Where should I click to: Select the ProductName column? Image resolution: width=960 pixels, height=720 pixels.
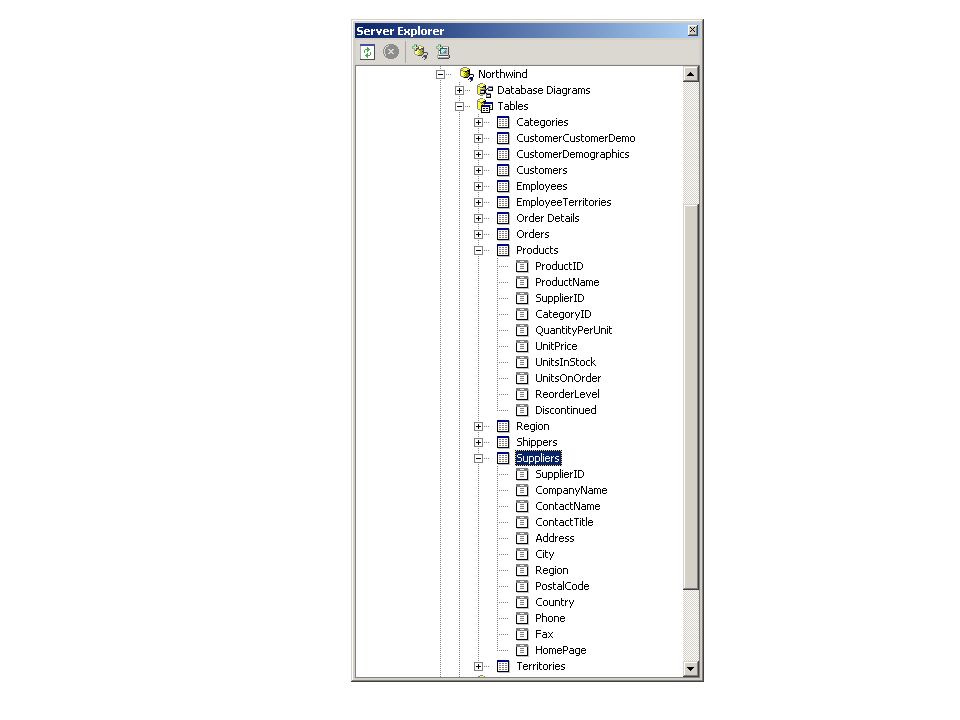(567, 282)
